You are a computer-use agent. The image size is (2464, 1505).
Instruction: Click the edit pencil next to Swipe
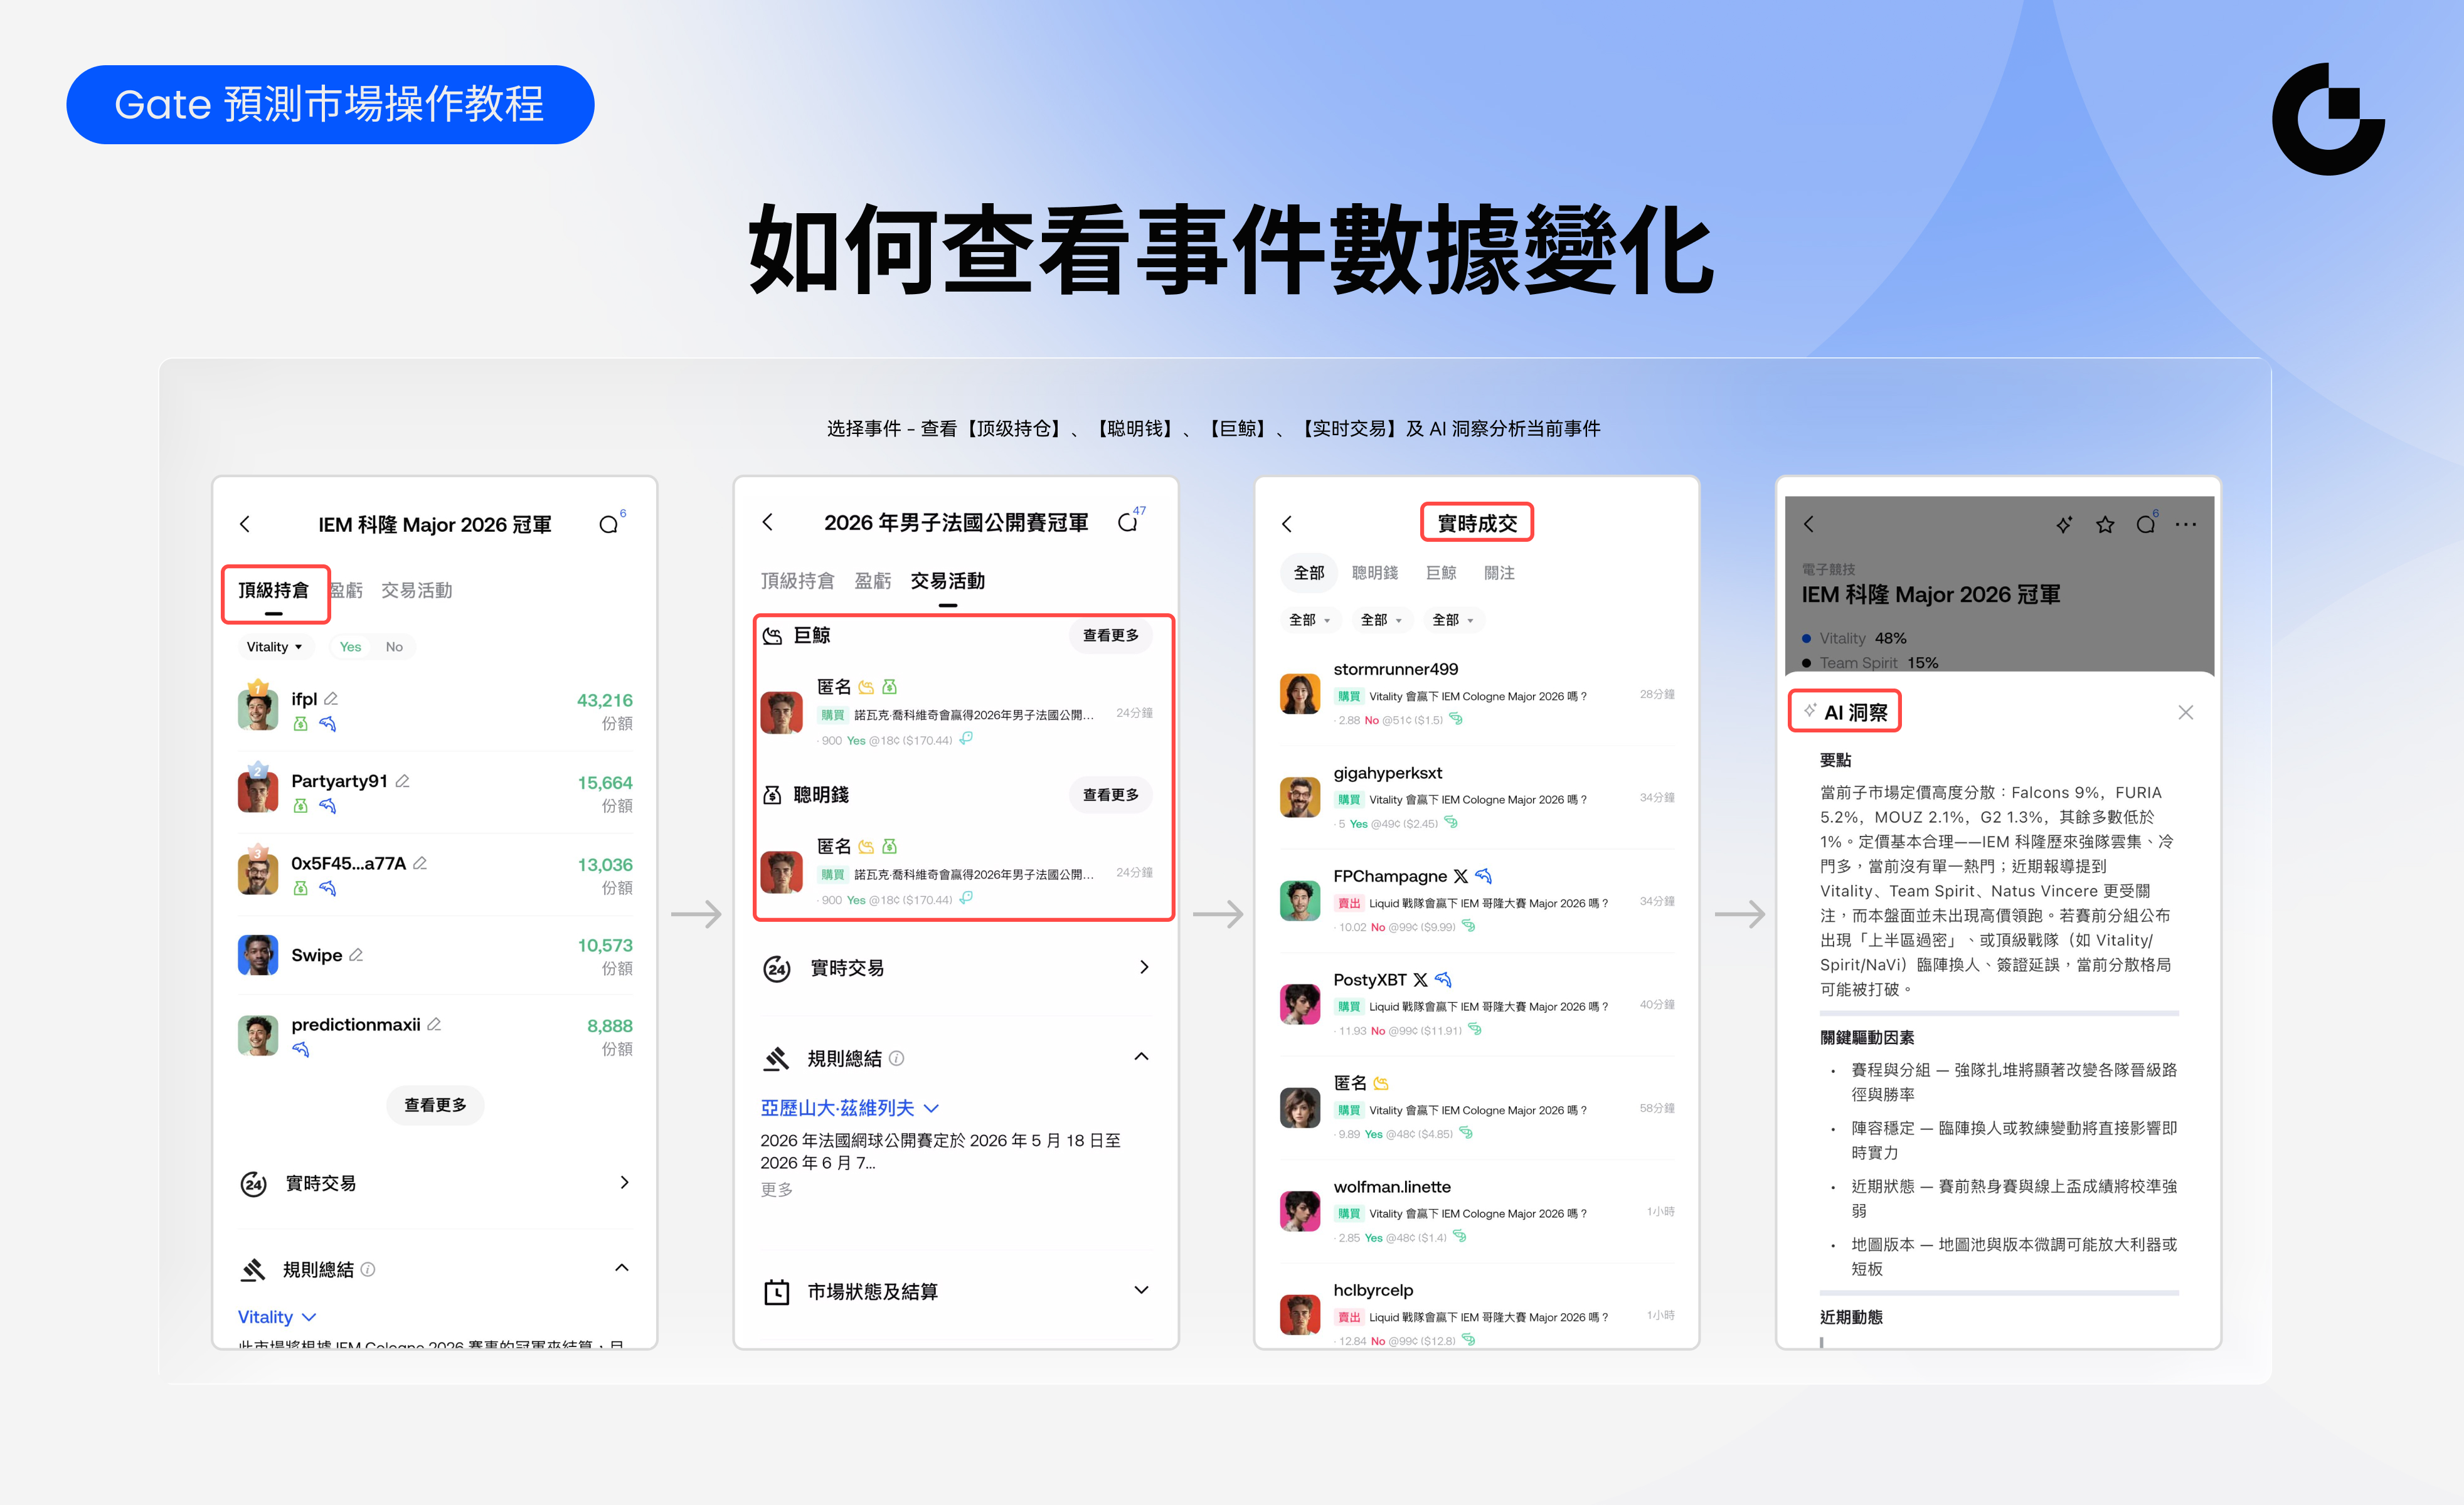tap(356, 955)
